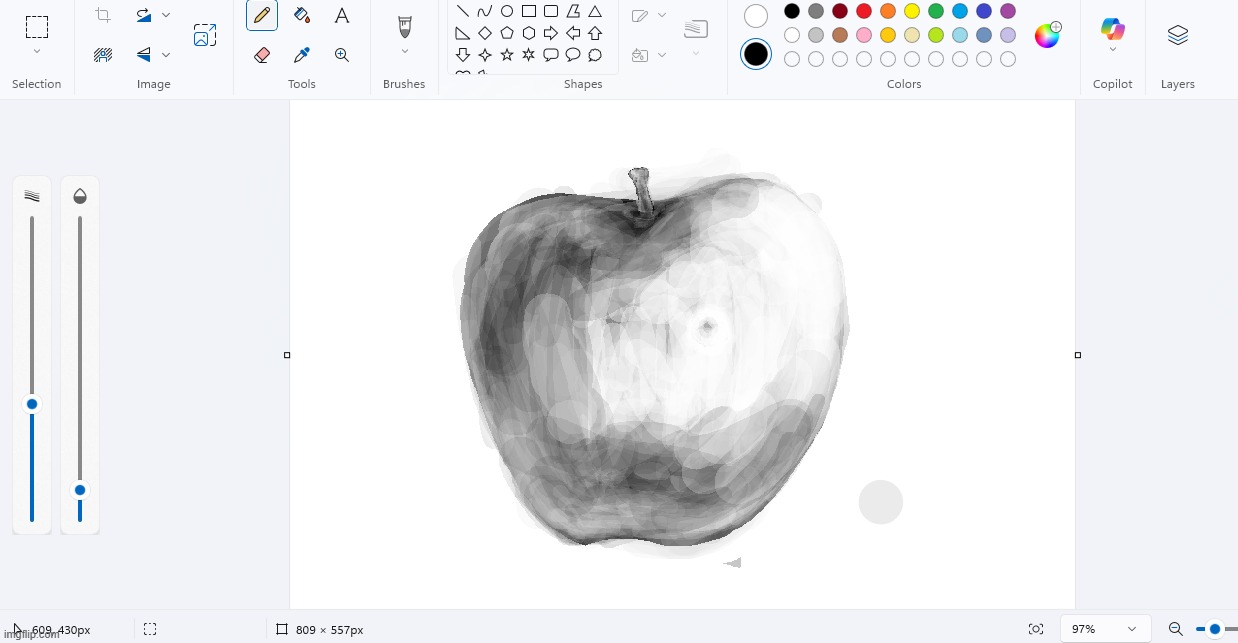Viewport: 1238px width, 643px height.
Task: Choose the Fill with color tool
Action: 302,15
